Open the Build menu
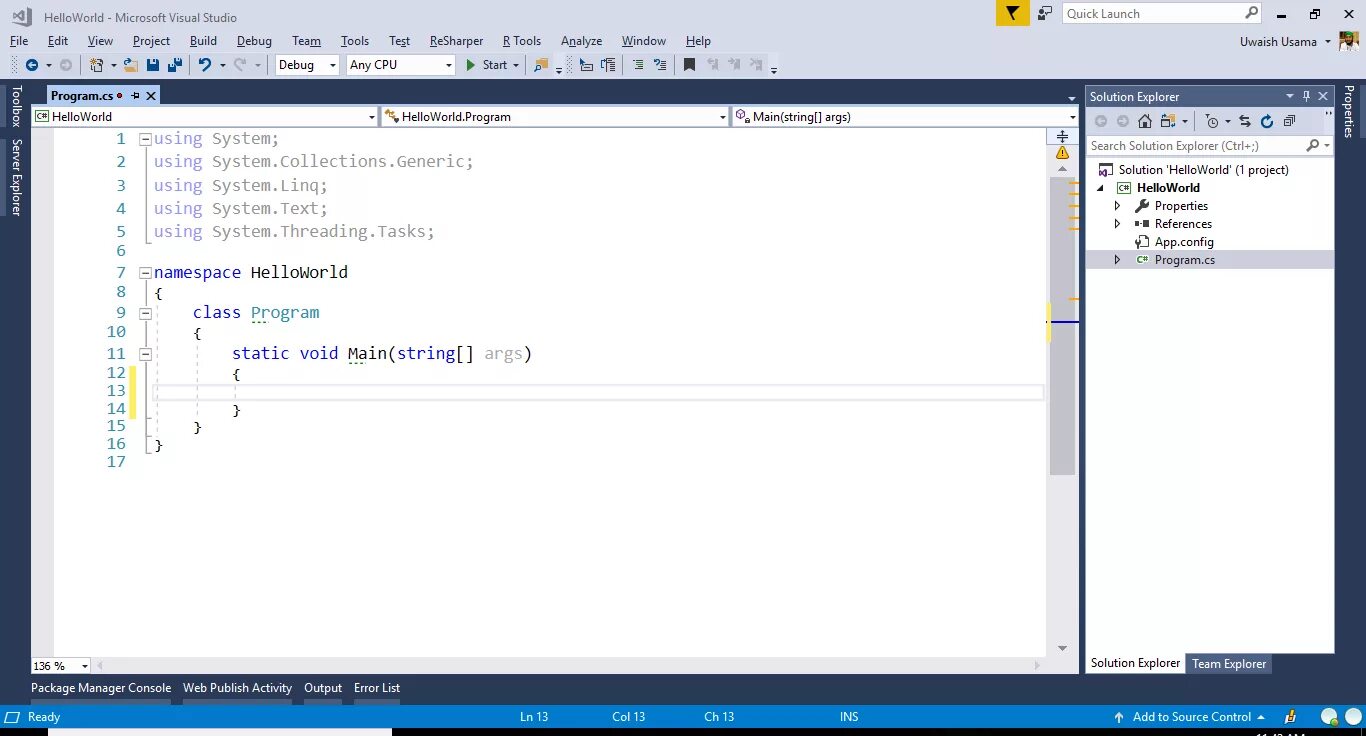This screenshot has width=1366, height=736. pyautogui.click(x=203, y=41)
